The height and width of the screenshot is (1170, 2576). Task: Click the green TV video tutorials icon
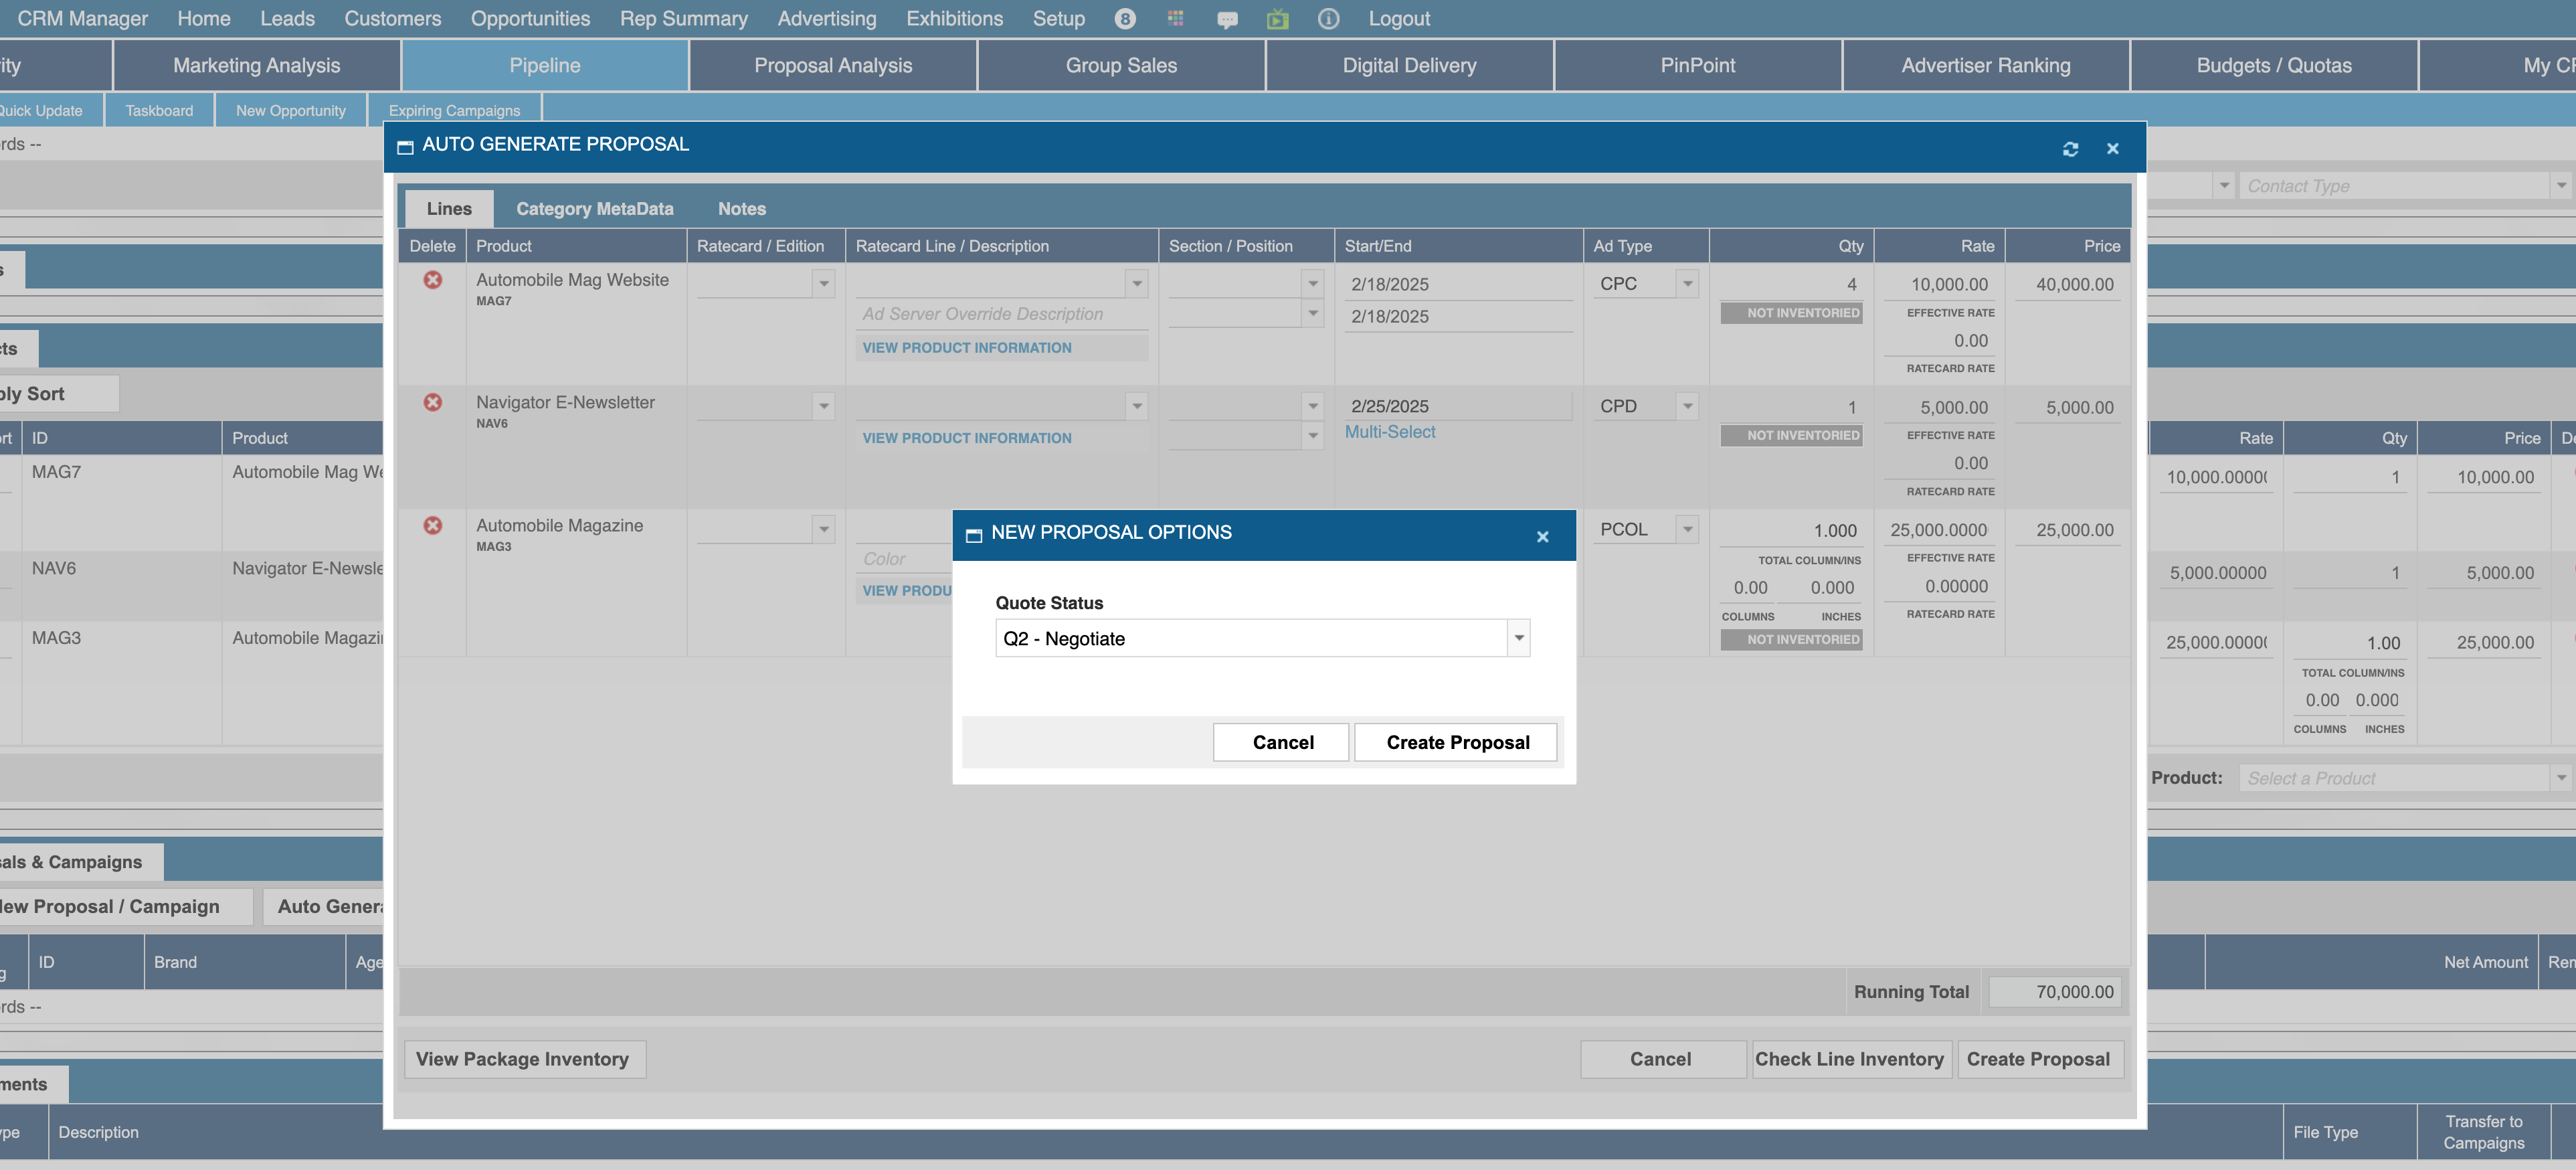(x=1277, y=19)
